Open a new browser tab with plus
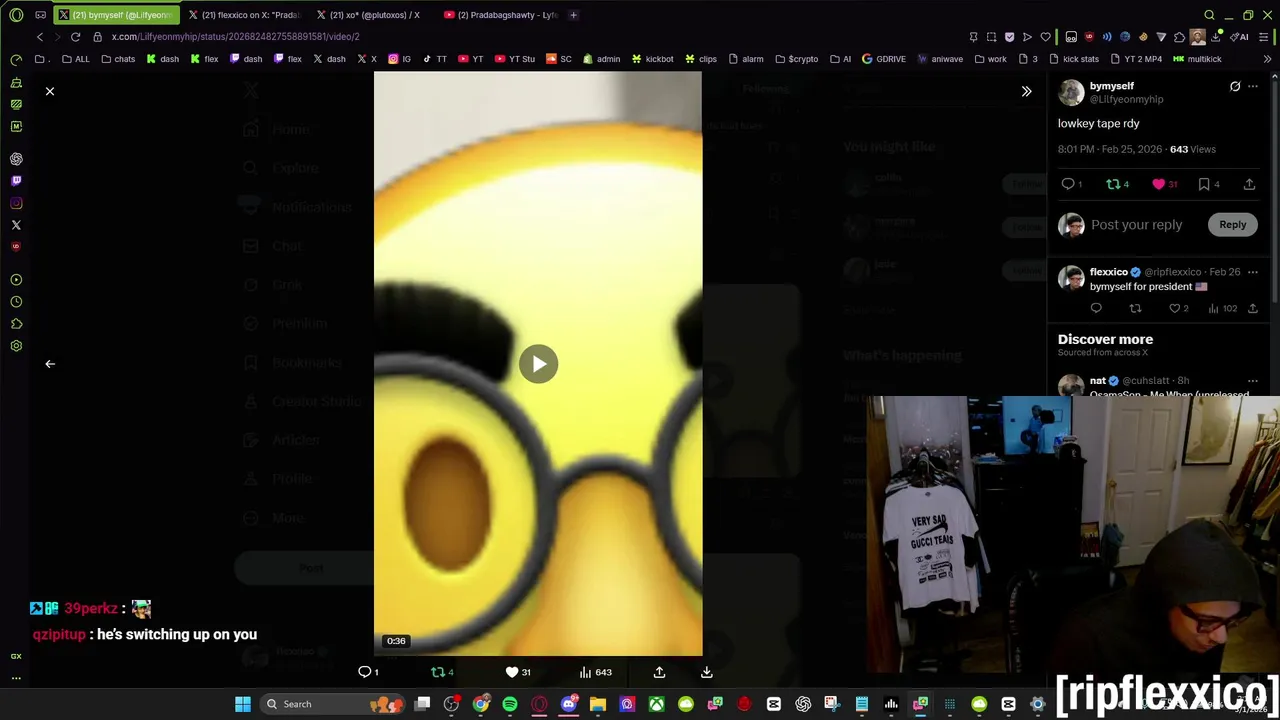The width and height of the screenshot is (1280, 720). (x=573, y=15)
